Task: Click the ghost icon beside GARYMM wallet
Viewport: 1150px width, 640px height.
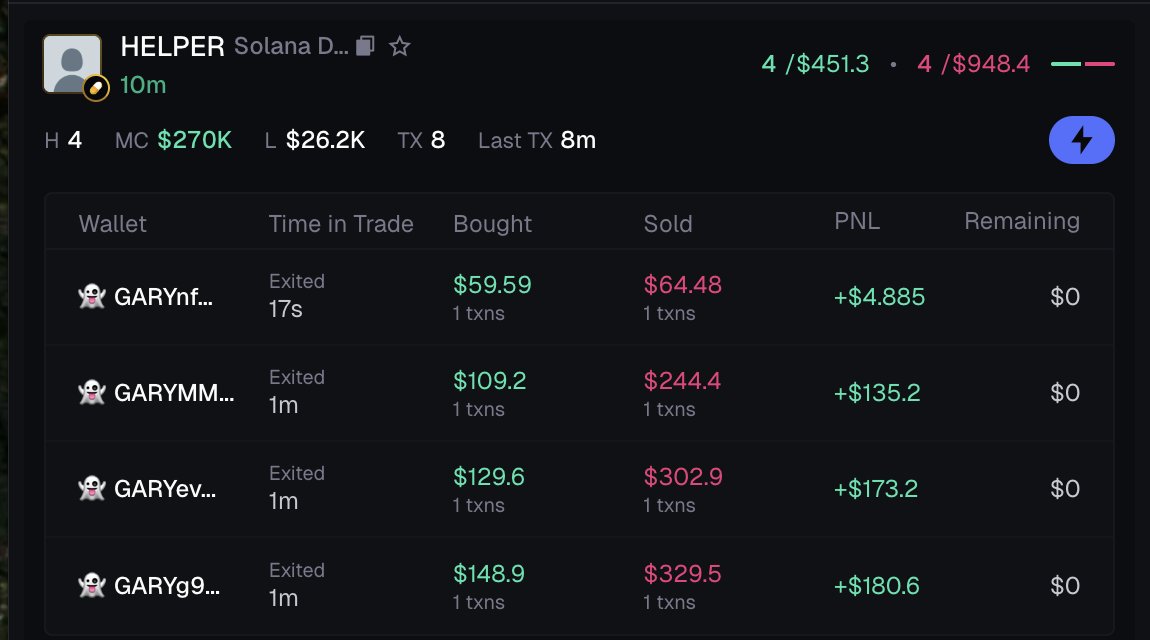Action: (91, 393)
